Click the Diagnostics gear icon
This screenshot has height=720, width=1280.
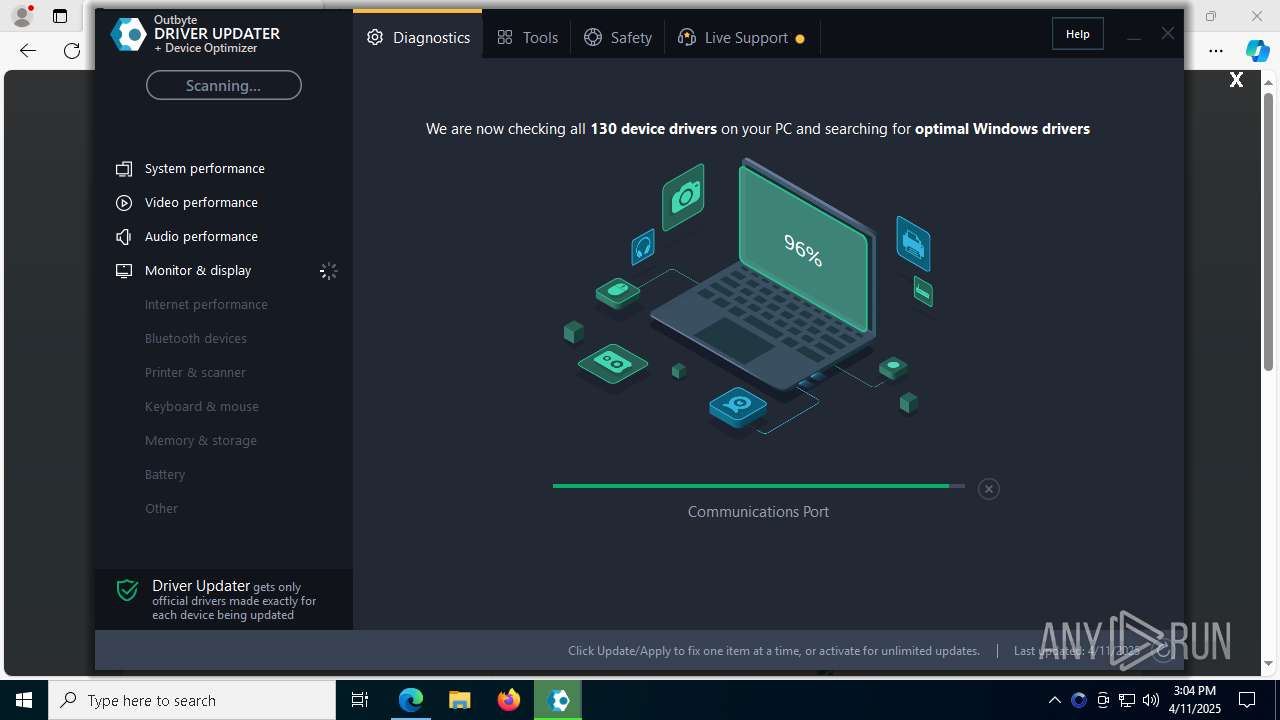(x=375, y=38)
